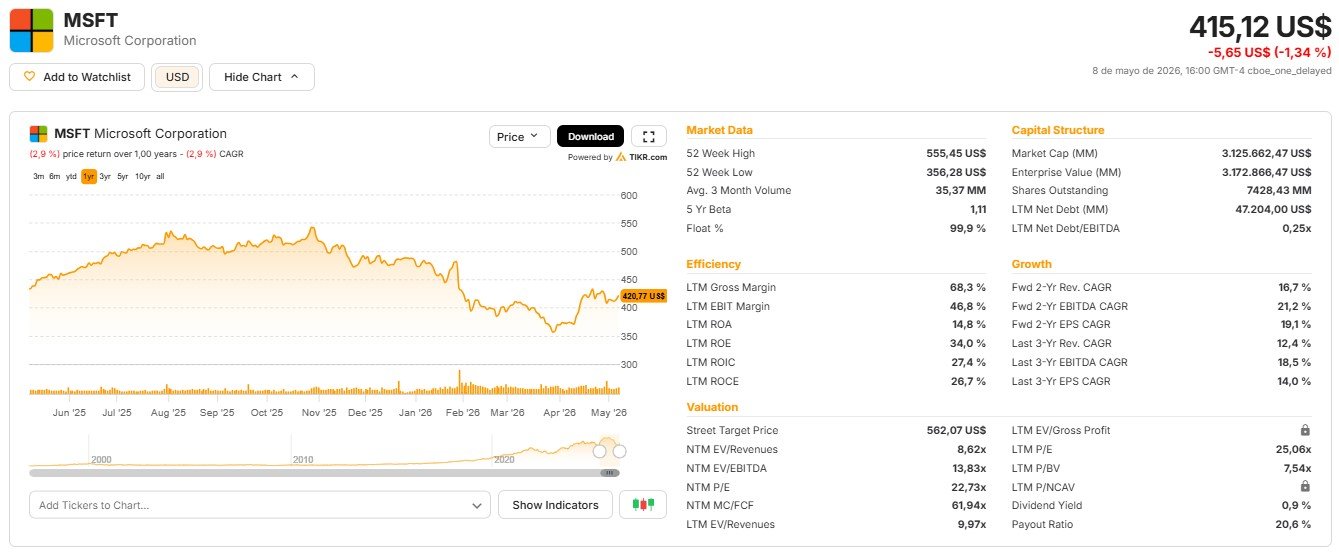Click the Fwd 2-Yr Rev. CAGR value 16,7 %
Screen dimensions: 1339x552
pos(1293,287)
